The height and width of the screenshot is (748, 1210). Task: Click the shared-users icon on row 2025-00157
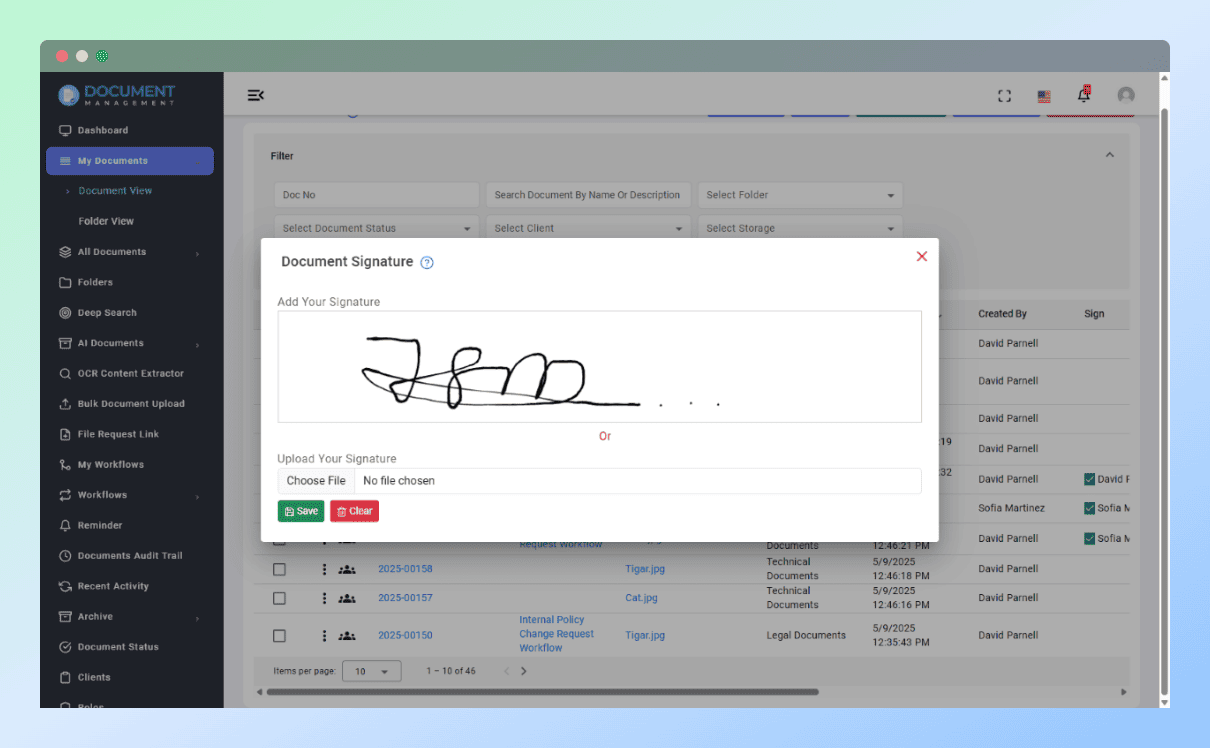(346, 597)
